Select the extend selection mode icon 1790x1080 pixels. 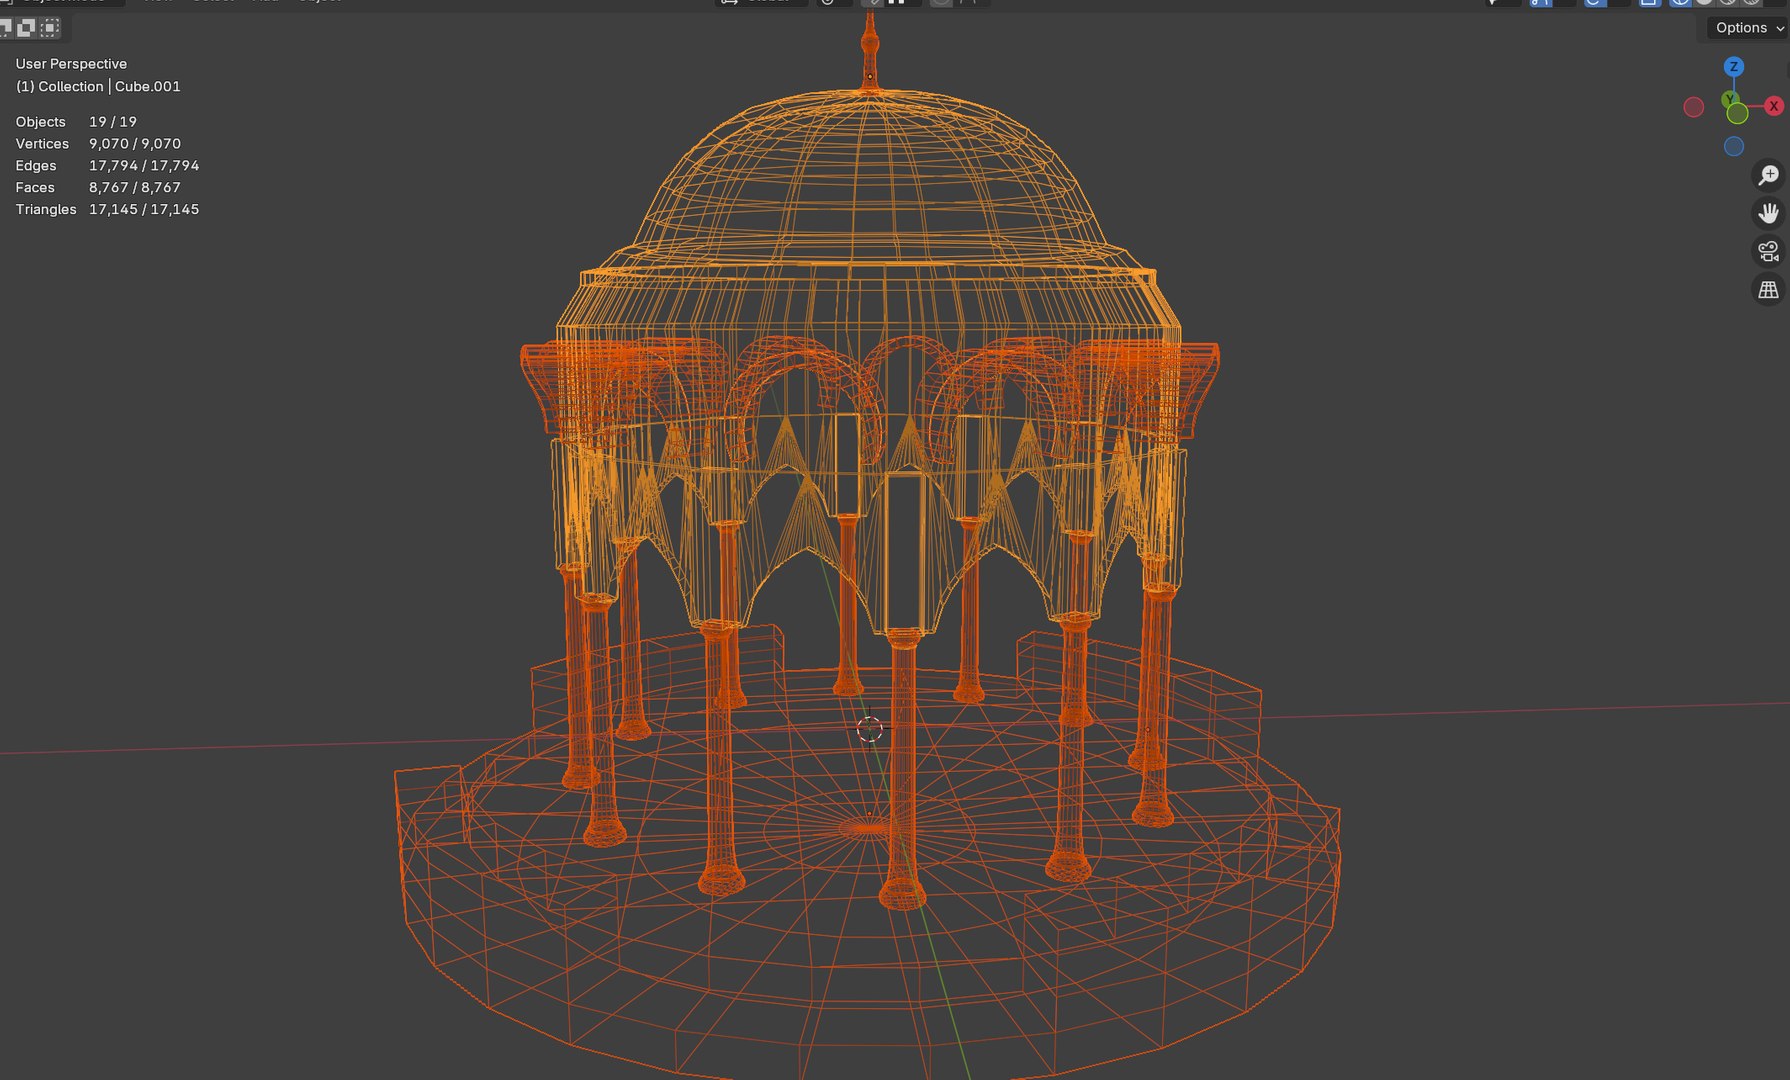pyautogui.click(x=27, y=27)
